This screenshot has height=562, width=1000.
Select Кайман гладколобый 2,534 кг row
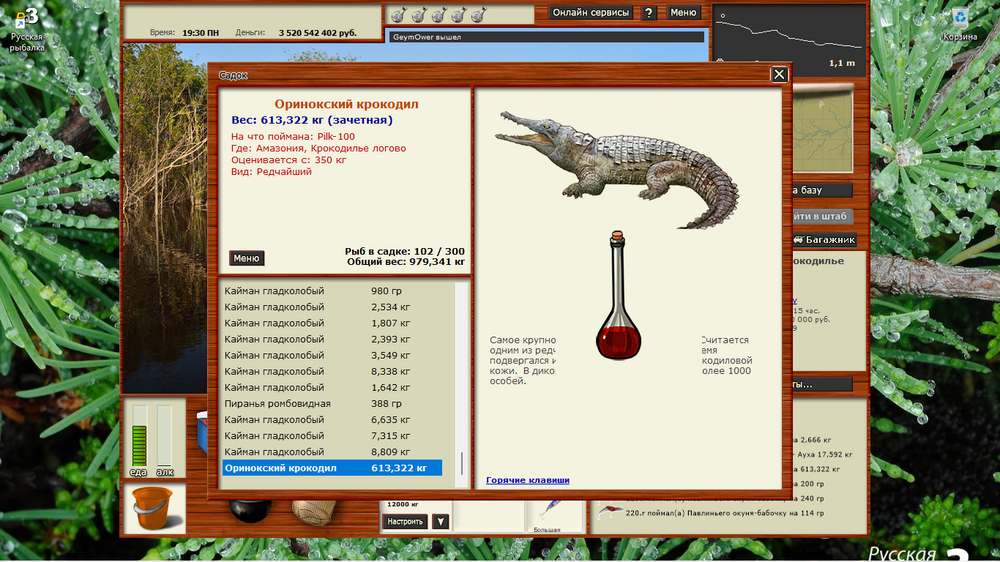[332, 307]
